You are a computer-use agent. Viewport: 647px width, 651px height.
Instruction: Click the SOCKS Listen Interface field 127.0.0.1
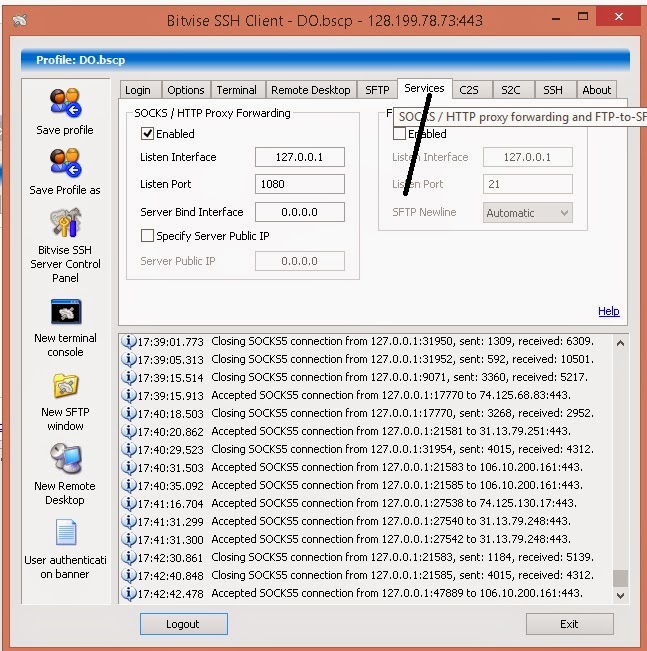pos(300,157)
